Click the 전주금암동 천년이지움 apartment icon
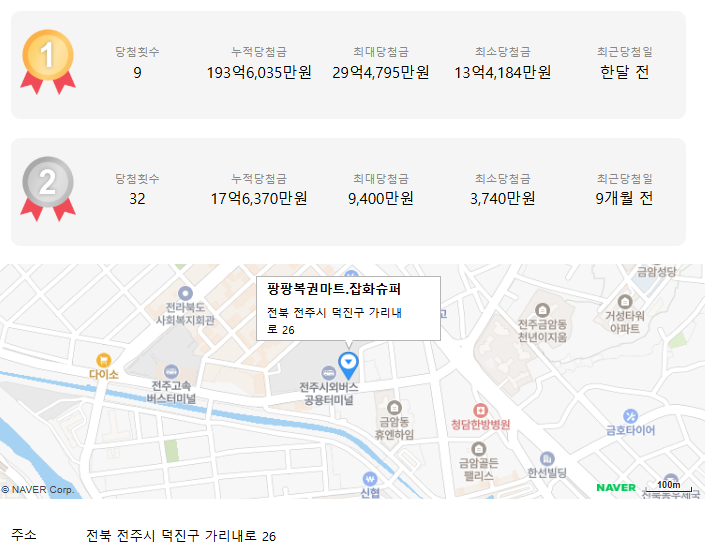The image size is (712, 553). [542, 311]
